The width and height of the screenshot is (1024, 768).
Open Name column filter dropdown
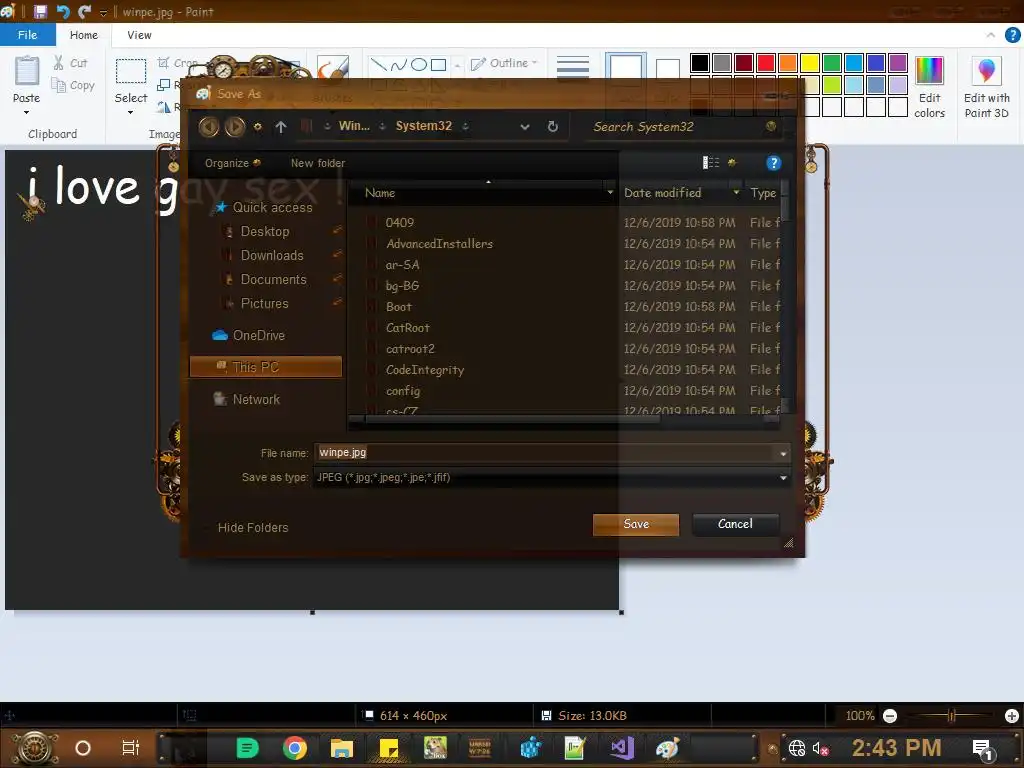610,193
